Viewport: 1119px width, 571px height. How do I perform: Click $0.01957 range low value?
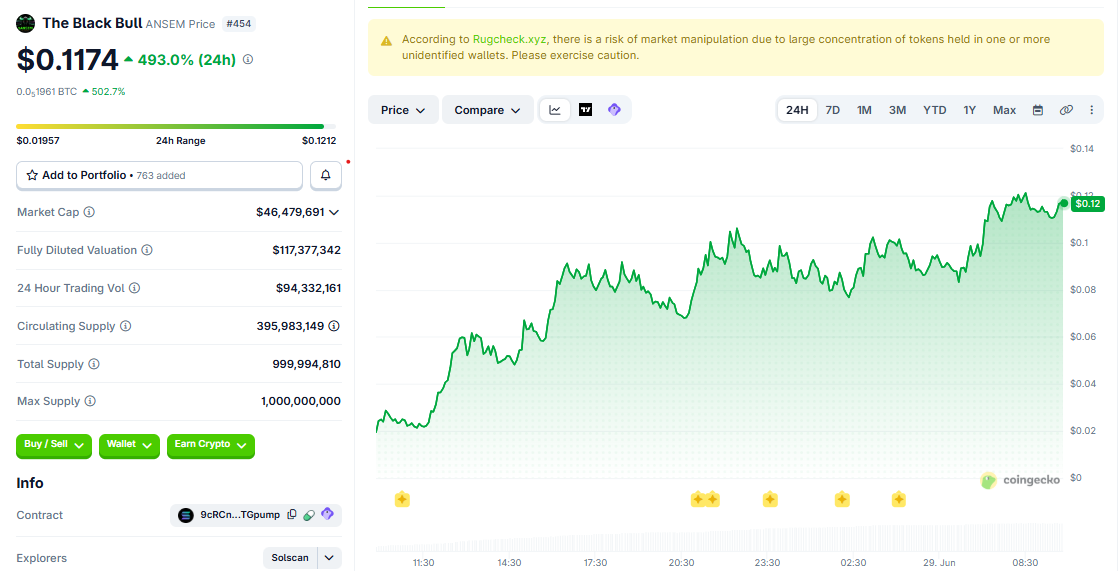pos(38,141)
